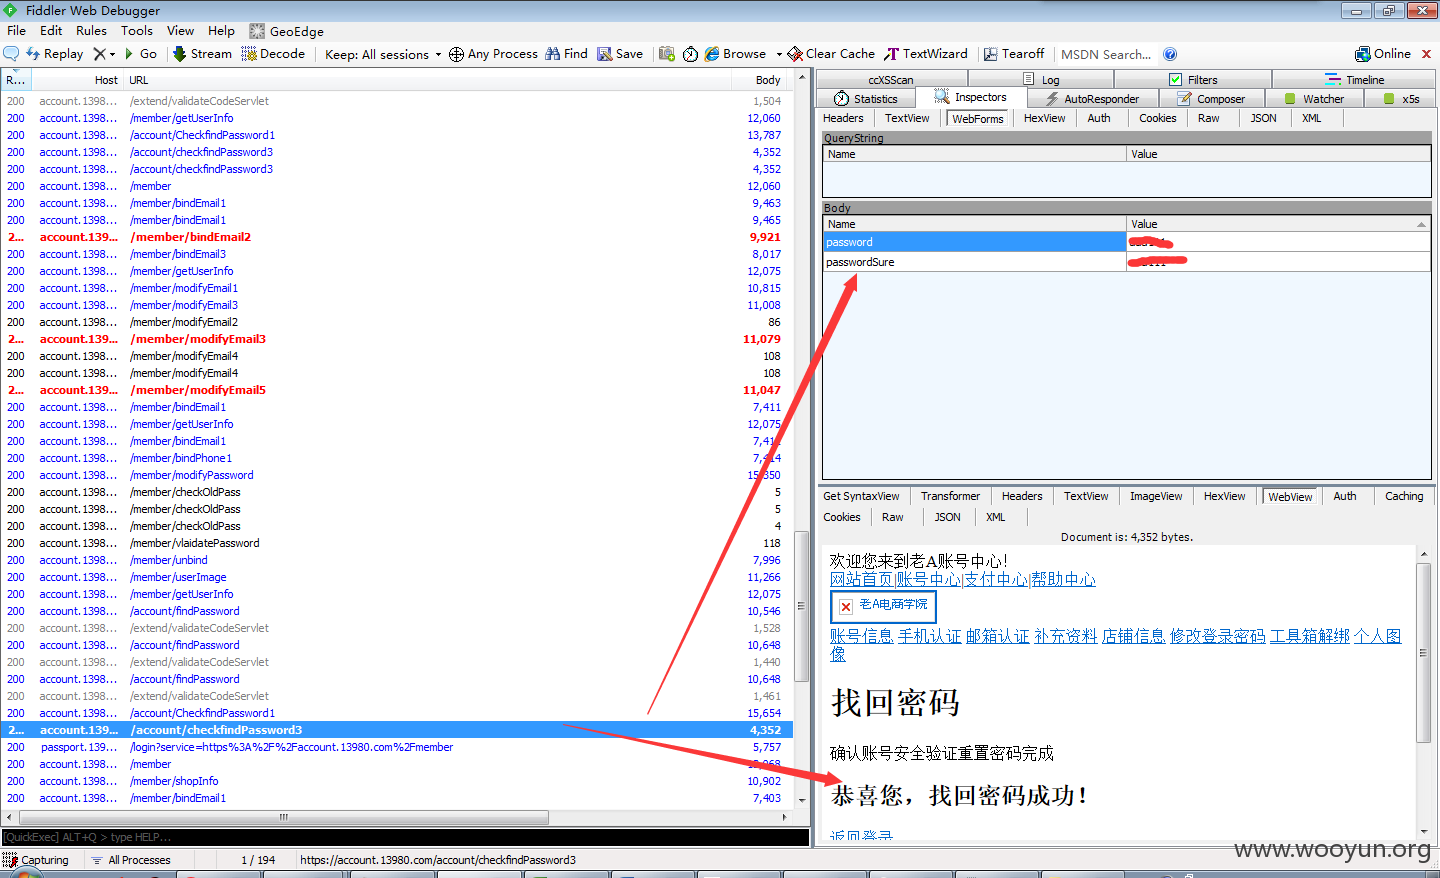Toggle Decode option in toolbar
This screenshot has height=878, width=1440.
click(273, 54)
